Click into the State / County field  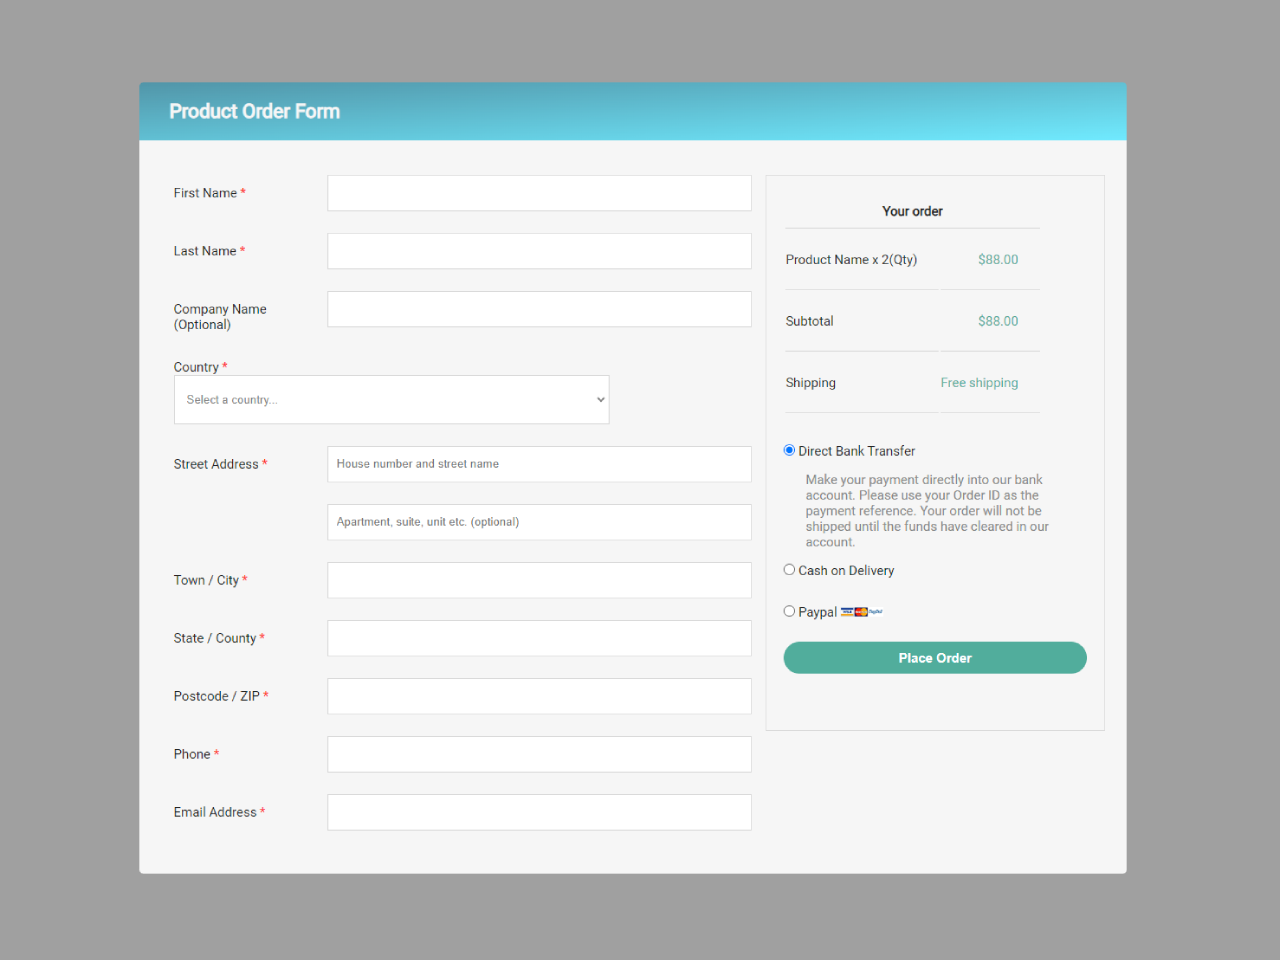(539, 638)
